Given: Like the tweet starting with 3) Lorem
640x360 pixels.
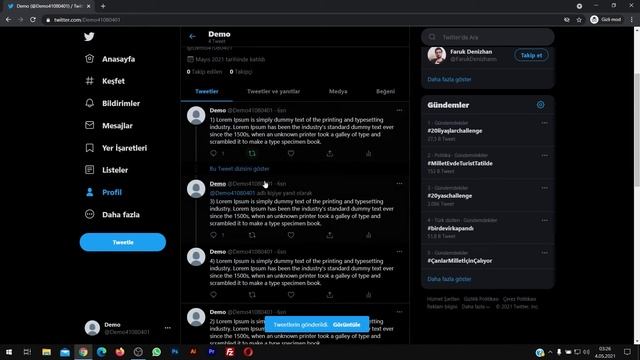Looking at the screenshot, I should pyautogui.click(x=291, y=235).
